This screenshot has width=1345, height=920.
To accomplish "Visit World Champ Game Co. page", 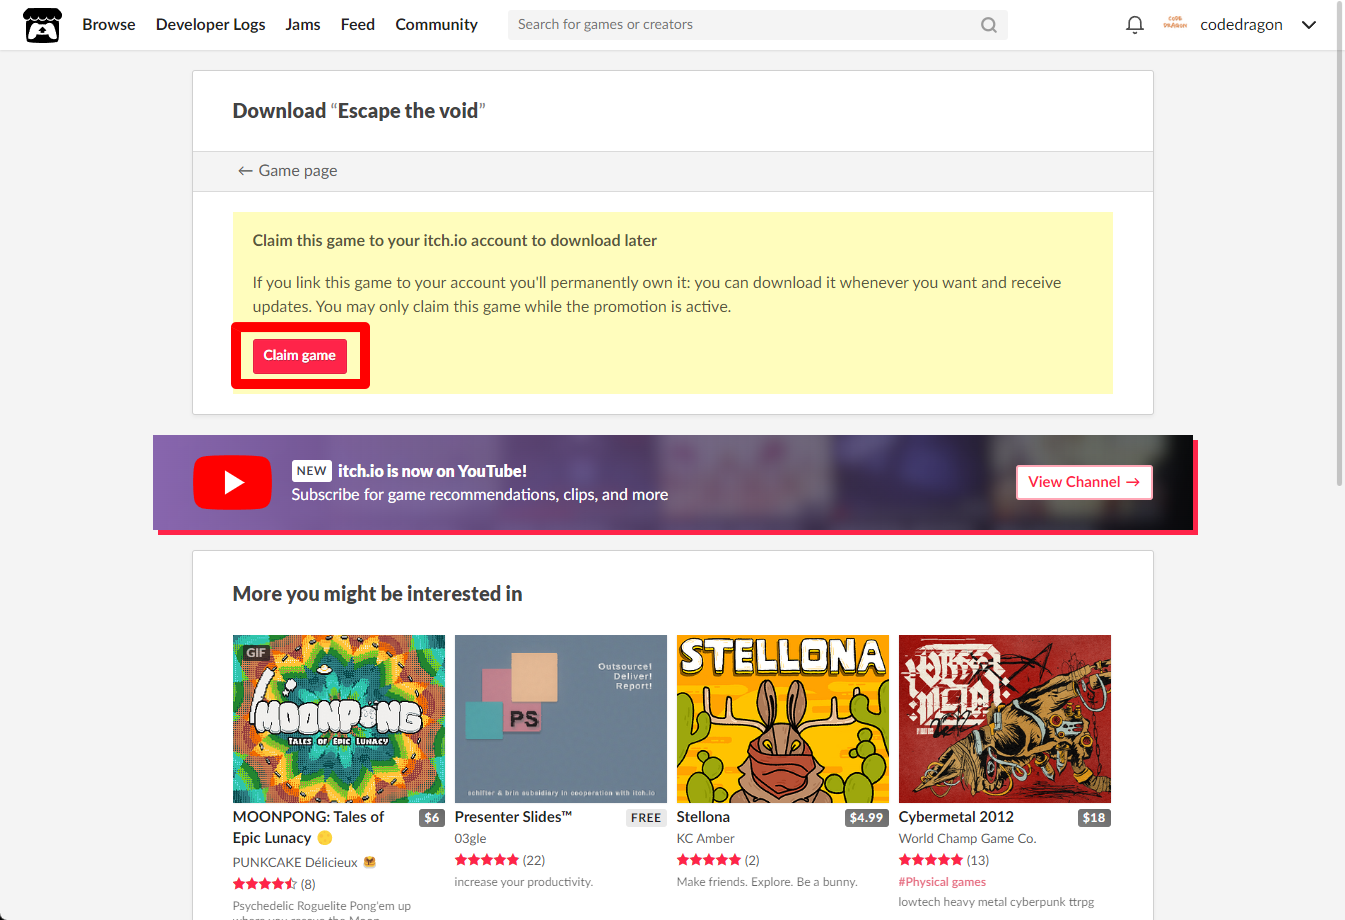I will [967, 839].
